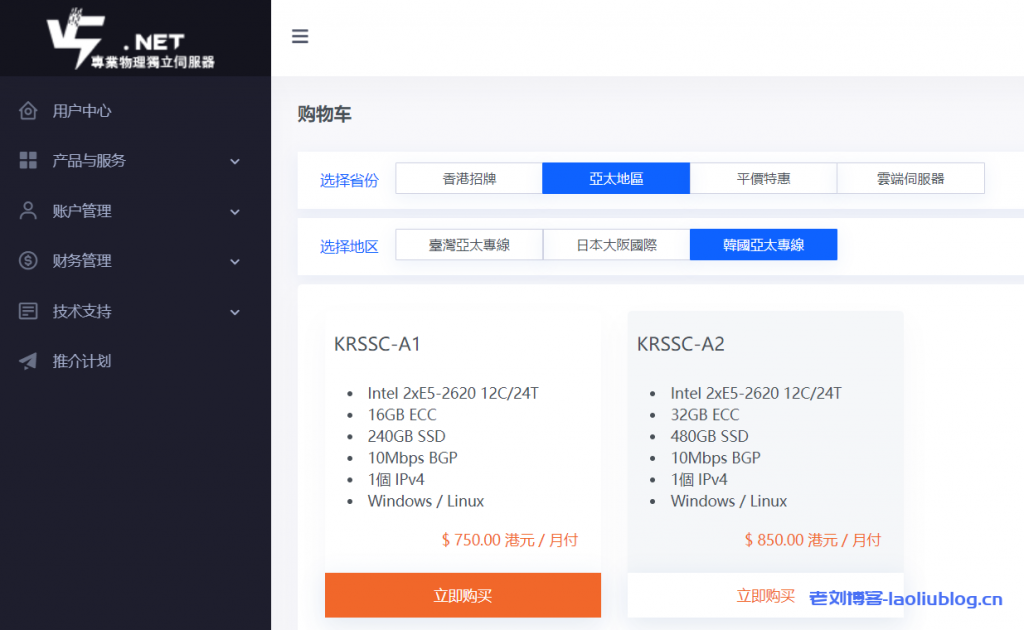Click the hamburger menu icon
1024x630 pixels.
pyautogui.click(x=300, y=35)
